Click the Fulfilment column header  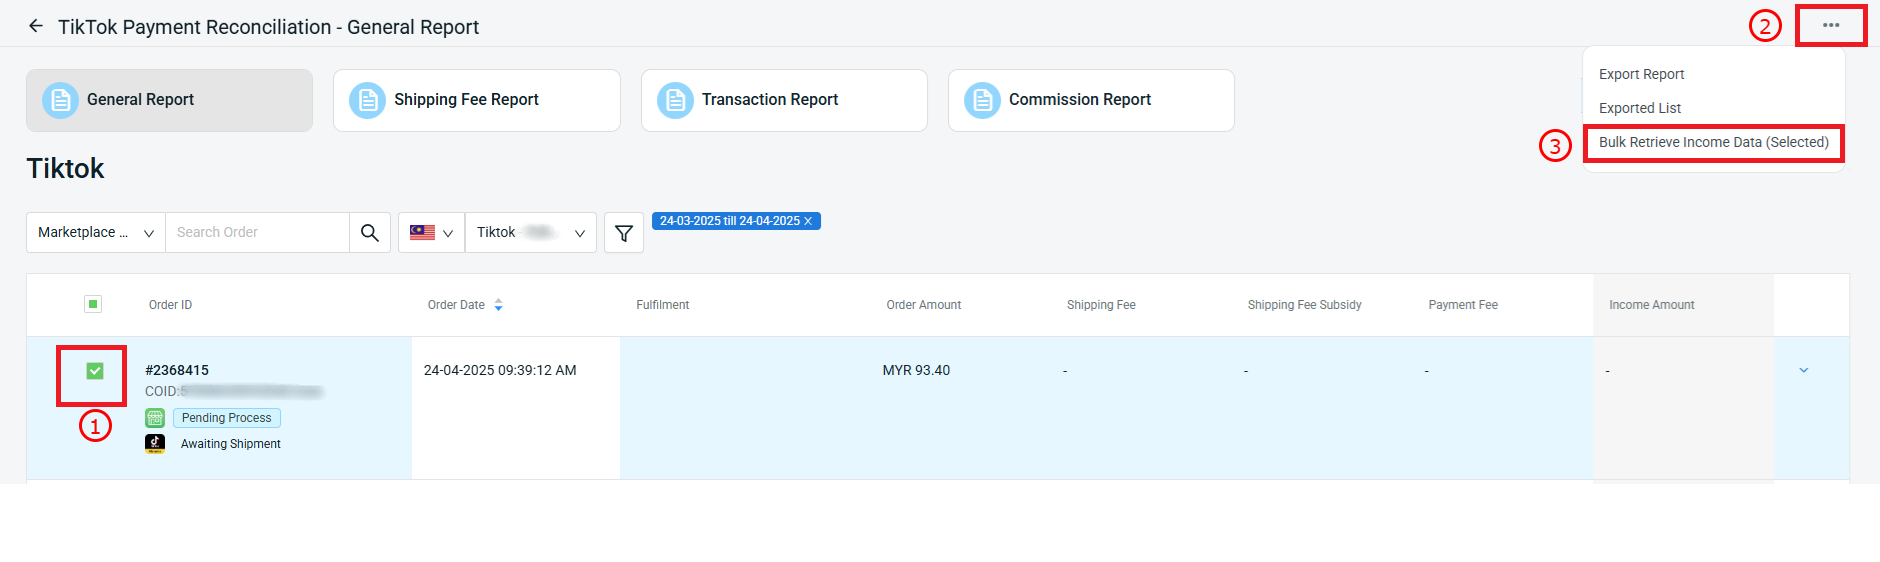point(663,305)
